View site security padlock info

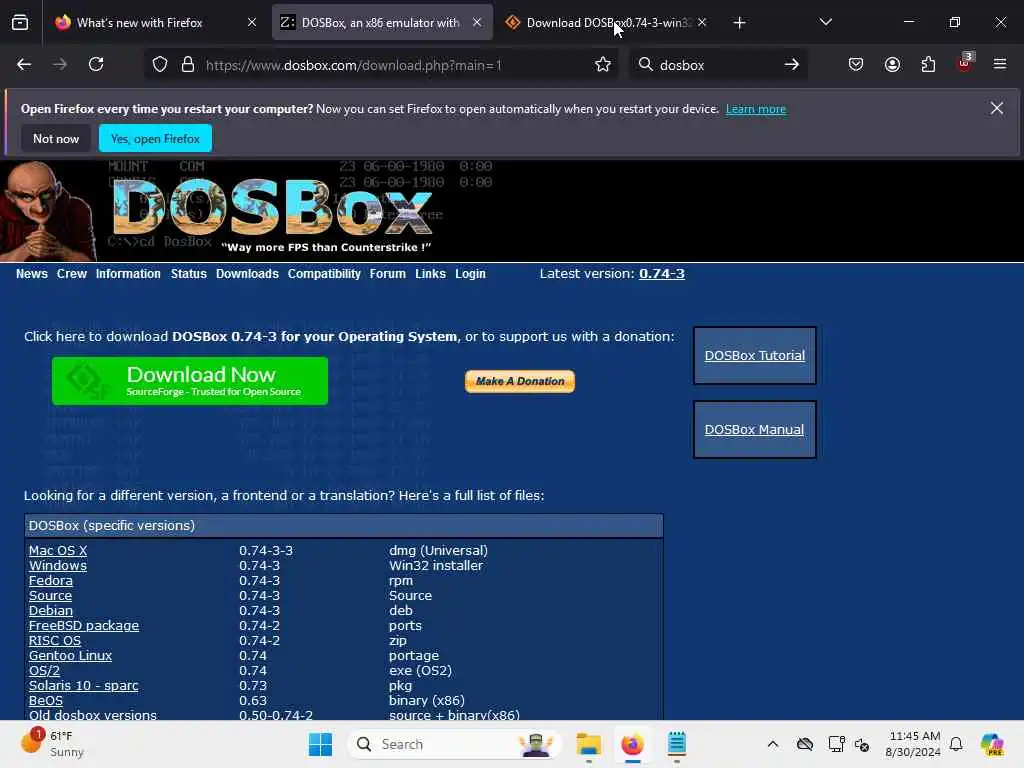(188, 65)
